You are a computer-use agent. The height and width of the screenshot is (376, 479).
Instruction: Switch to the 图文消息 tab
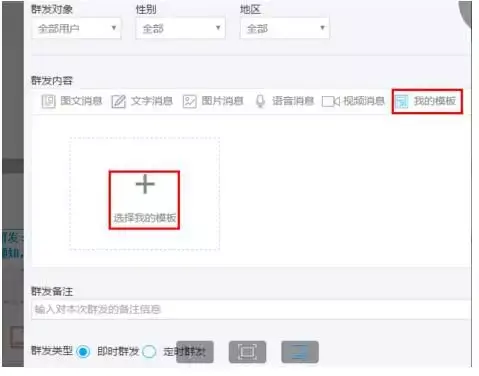point(72,101)
